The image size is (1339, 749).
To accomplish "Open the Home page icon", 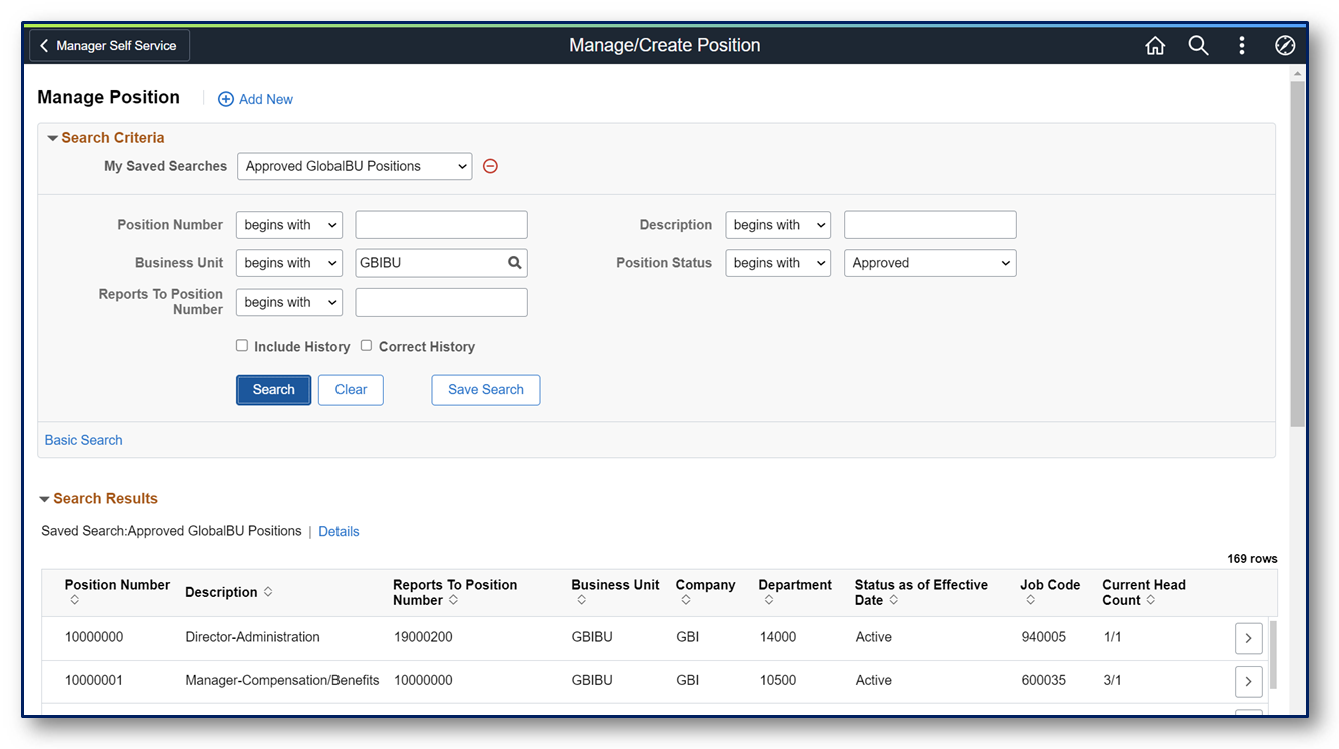I will [1155, 45].
